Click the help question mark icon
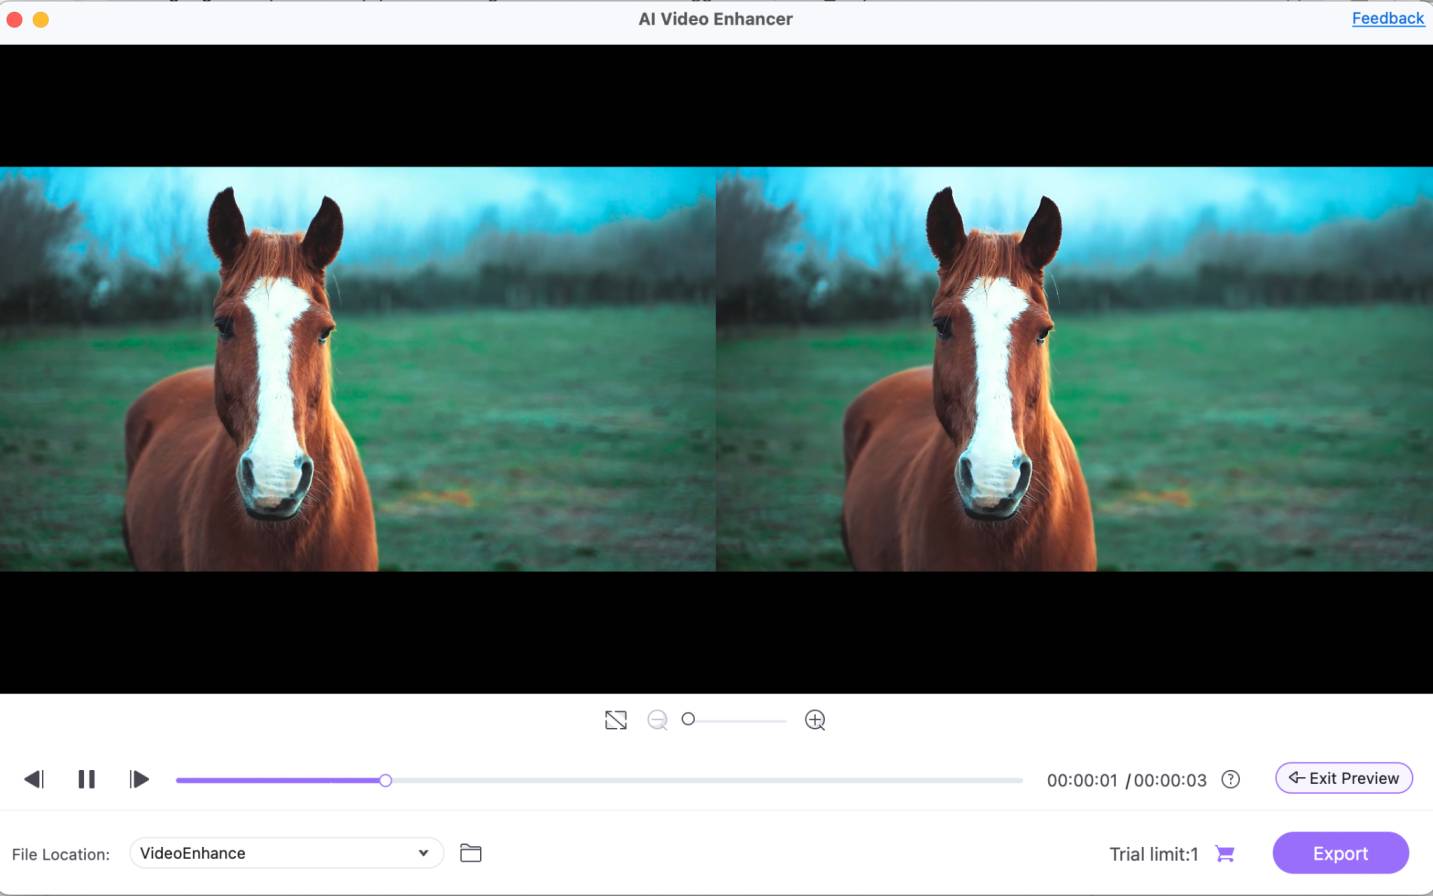This screenshot has width=1433, height=896. click(x=1231, y=779)
